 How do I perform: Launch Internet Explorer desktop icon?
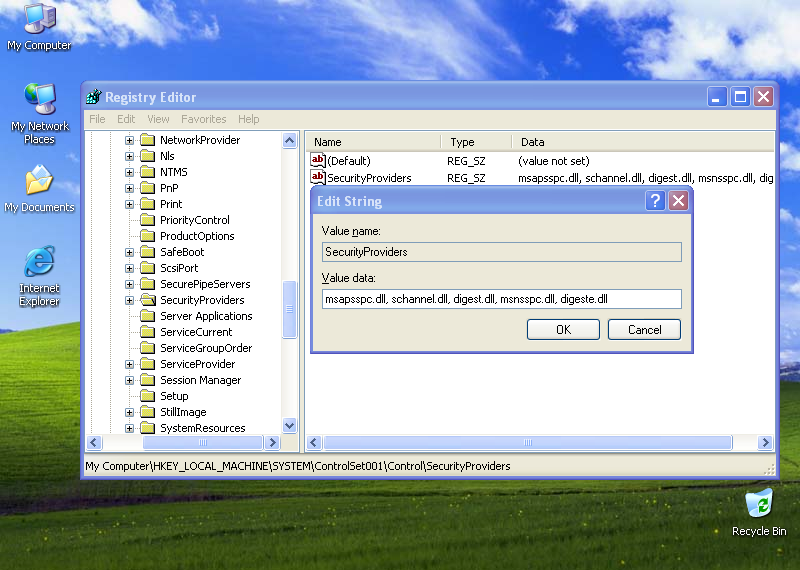[40, 277]
